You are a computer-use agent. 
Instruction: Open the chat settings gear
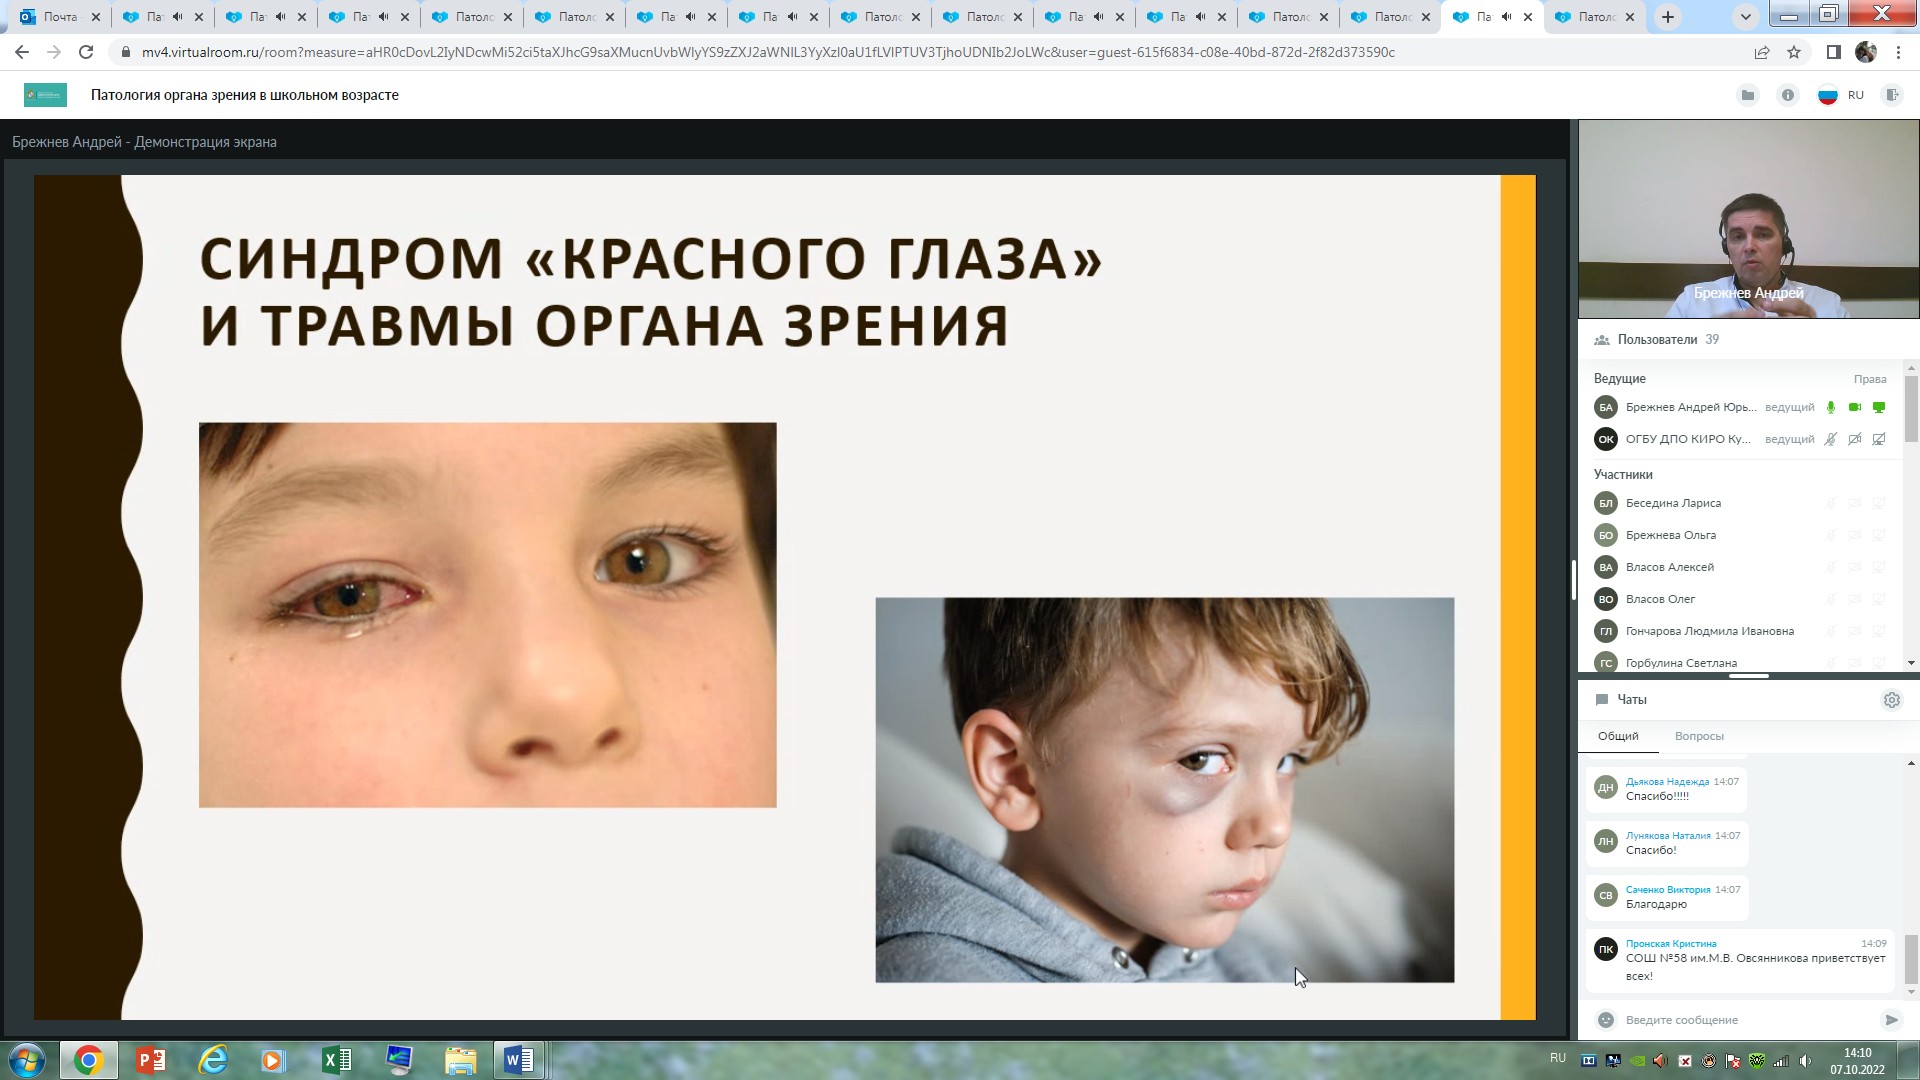coord(1892,700)
